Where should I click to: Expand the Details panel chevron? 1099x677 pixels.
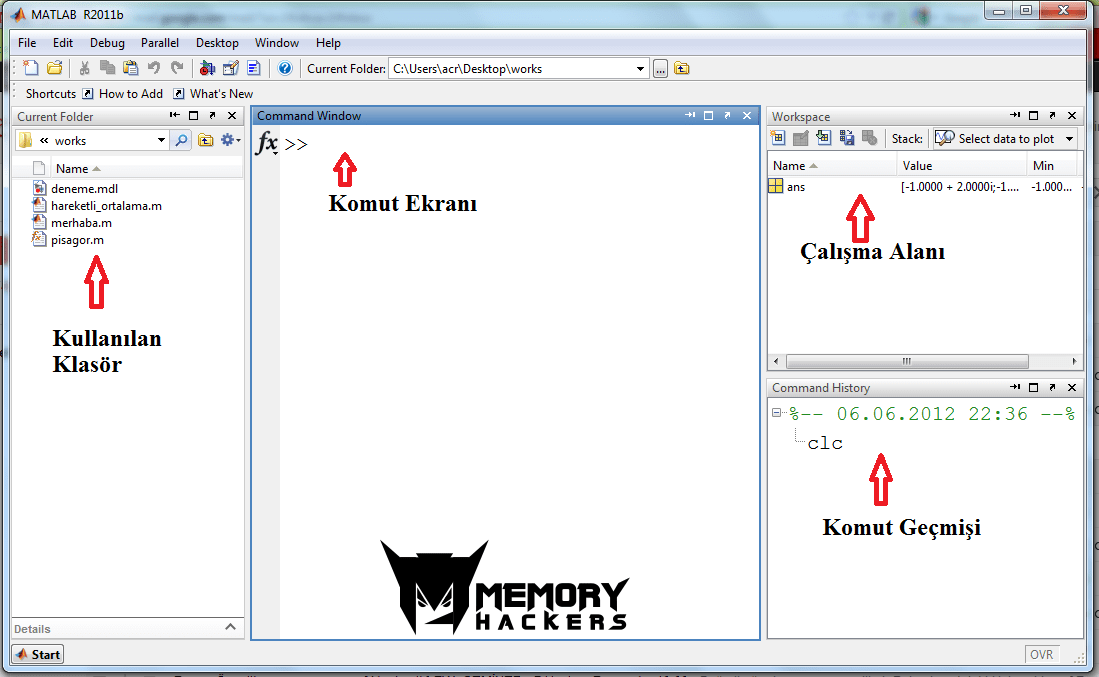pyautogui.click(x=231, y=627)
